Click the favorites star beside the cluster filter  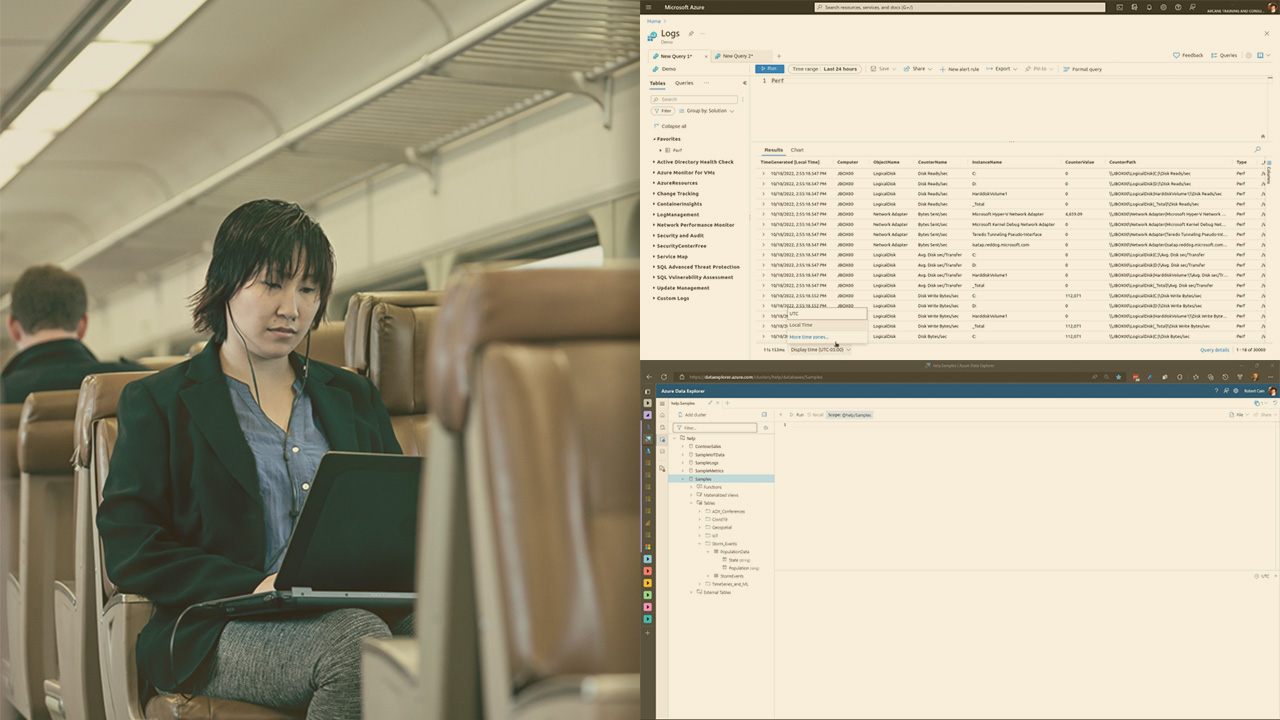coord(766,427)
